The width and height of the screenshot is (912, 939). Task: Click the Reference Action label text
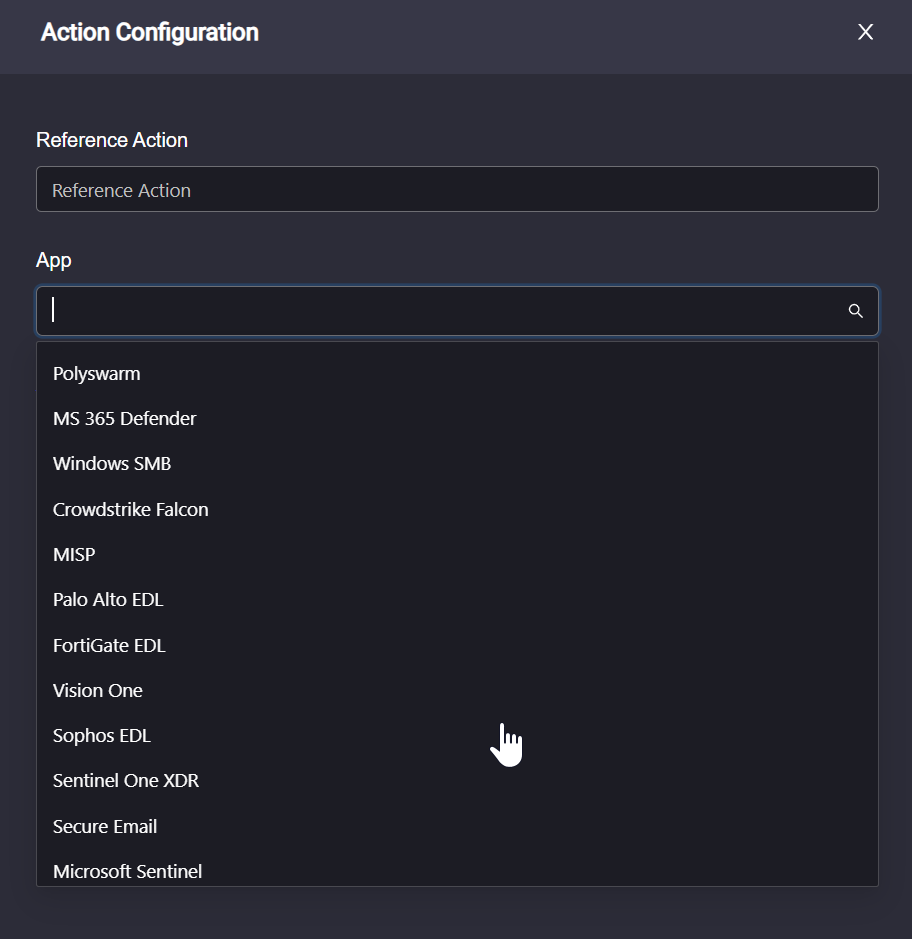[112, 140]
